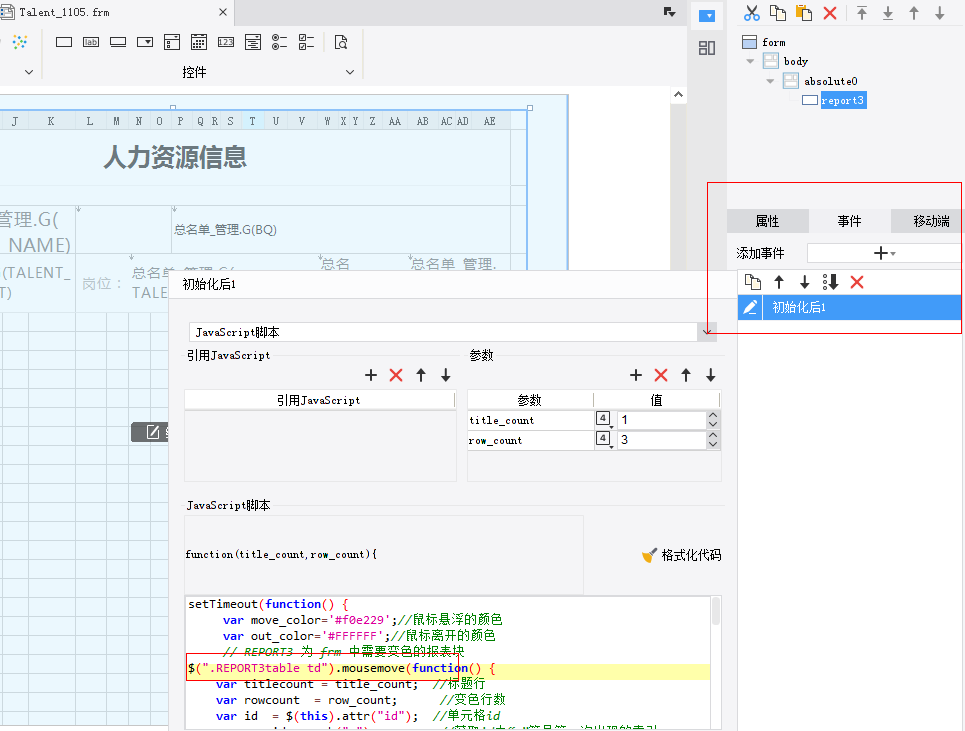The width and height of the screenshot is (965, 731).
Task: Select the radio button group widget
Action: coord(280,42)
